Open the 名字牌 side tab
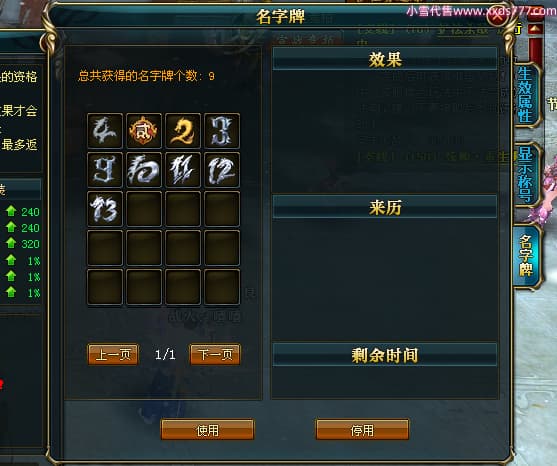The width and height of the screenshot is (557, 466). click(x=526, y=256)
